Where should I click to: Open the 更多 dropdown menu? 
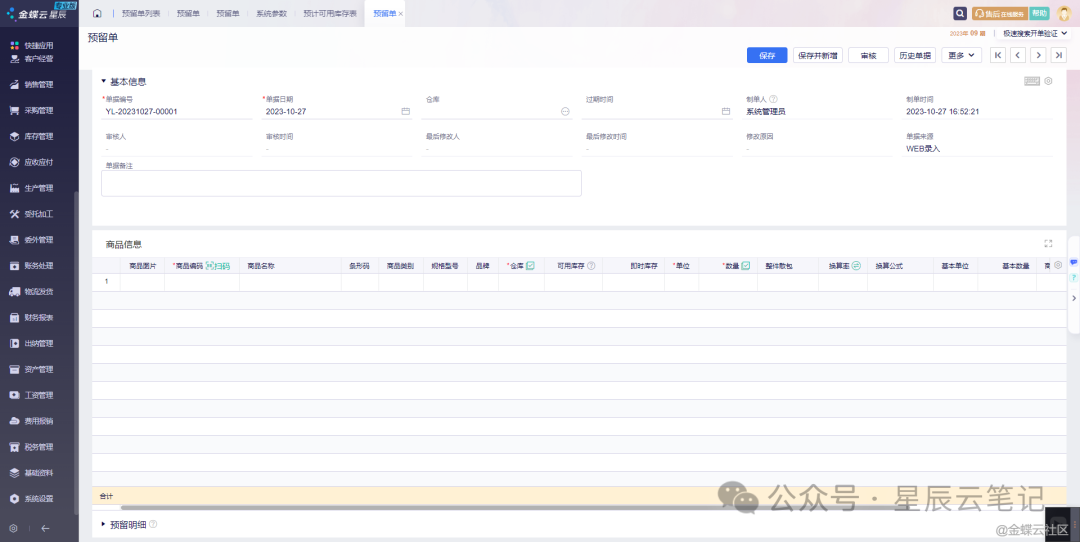[962, 56]
